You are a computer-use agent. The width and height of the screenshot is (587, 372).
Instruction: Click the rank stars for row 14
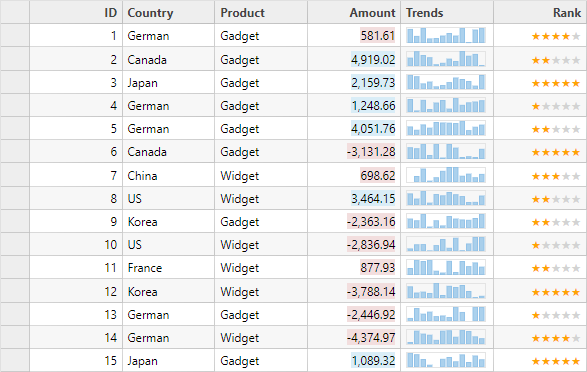click(x=556, y=338)
